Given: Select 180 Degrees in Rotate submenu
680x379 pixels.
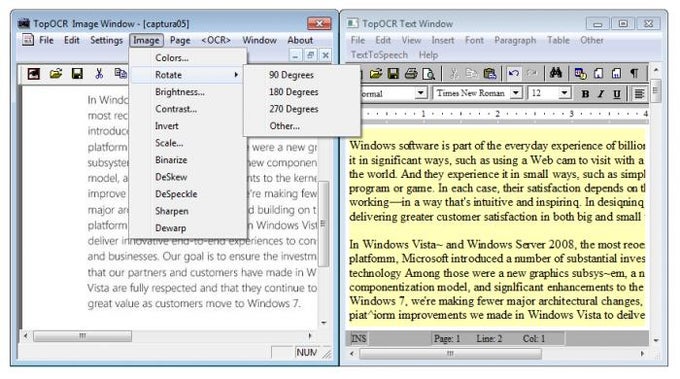Looking at the screenshot, I should (x=294, y=92).
